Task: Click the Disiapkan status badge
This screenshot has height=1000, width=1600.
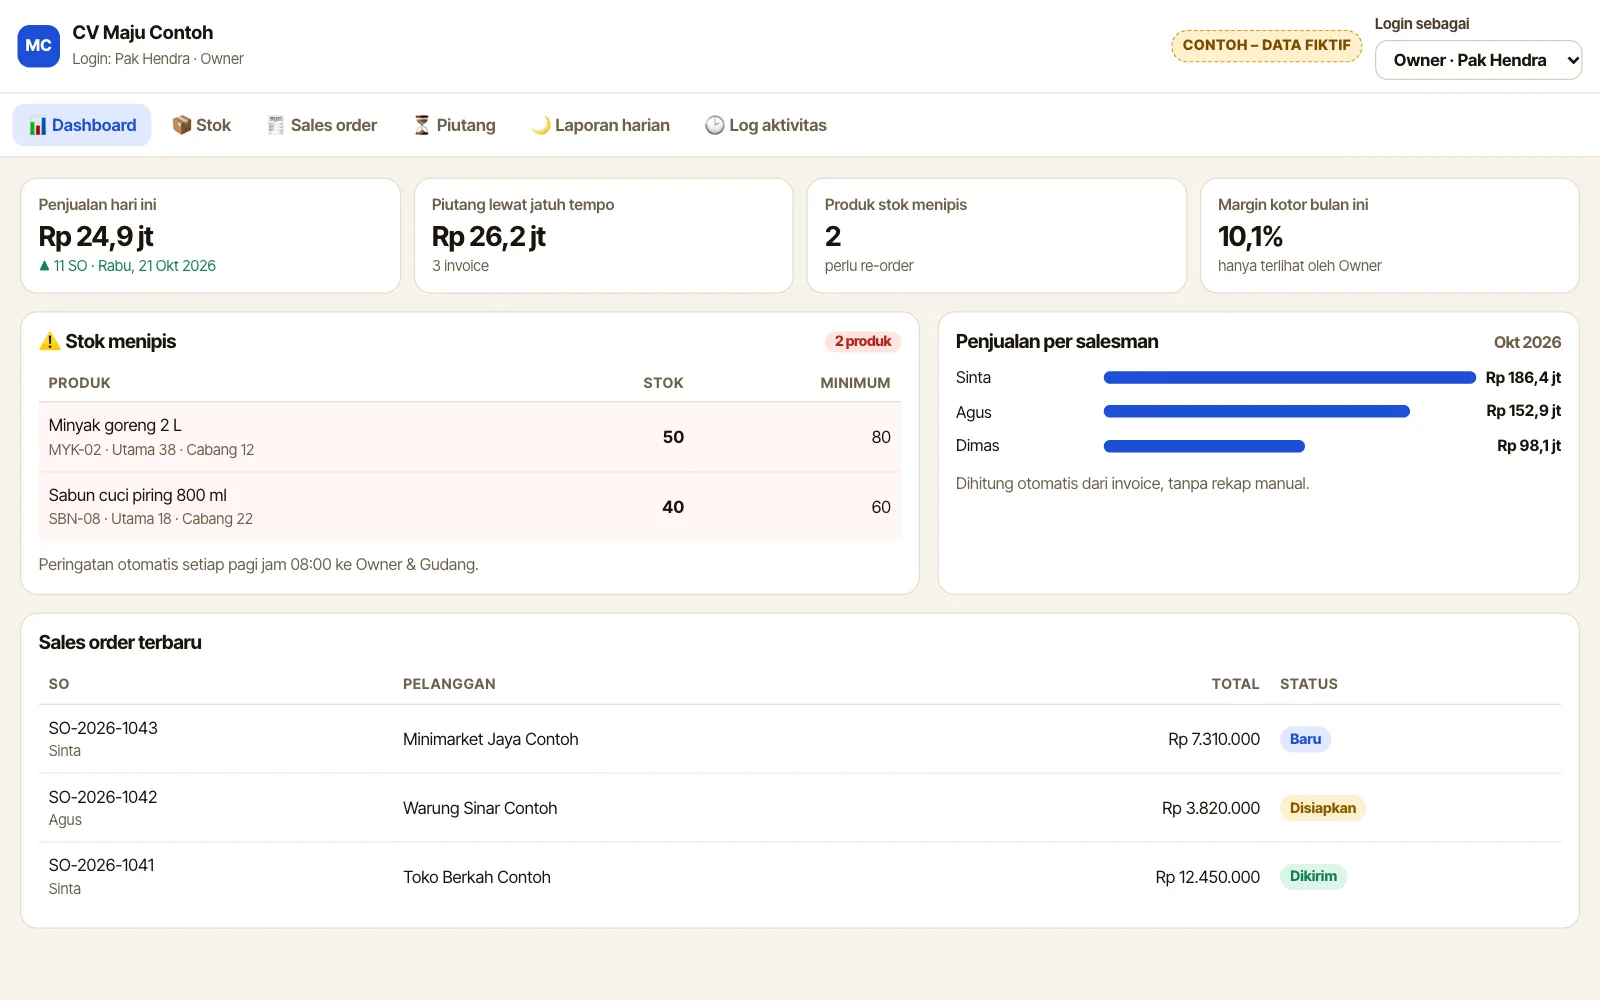Action: (x=1322, y=808)
